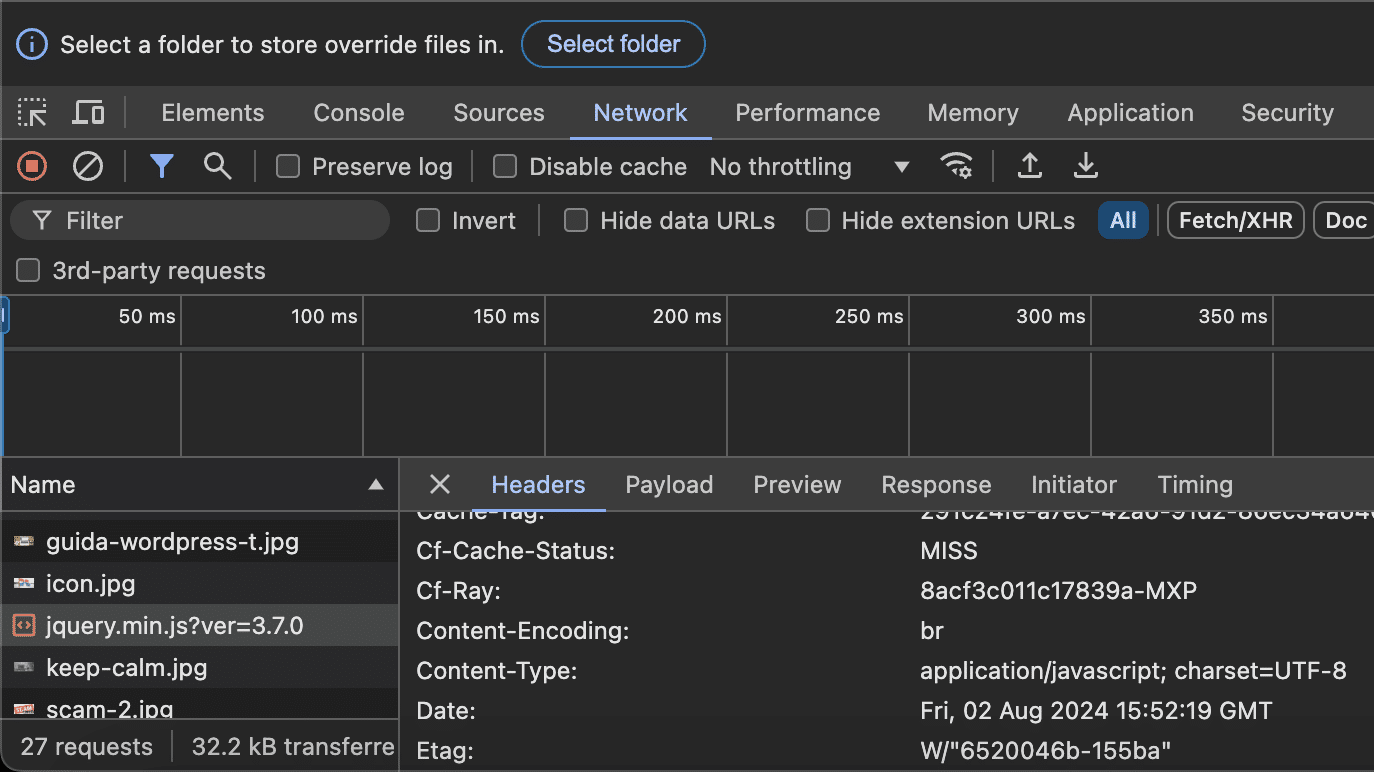Click the inspect element selector icon
This screenshot has width=1374, height=772.
click(32, 113)
